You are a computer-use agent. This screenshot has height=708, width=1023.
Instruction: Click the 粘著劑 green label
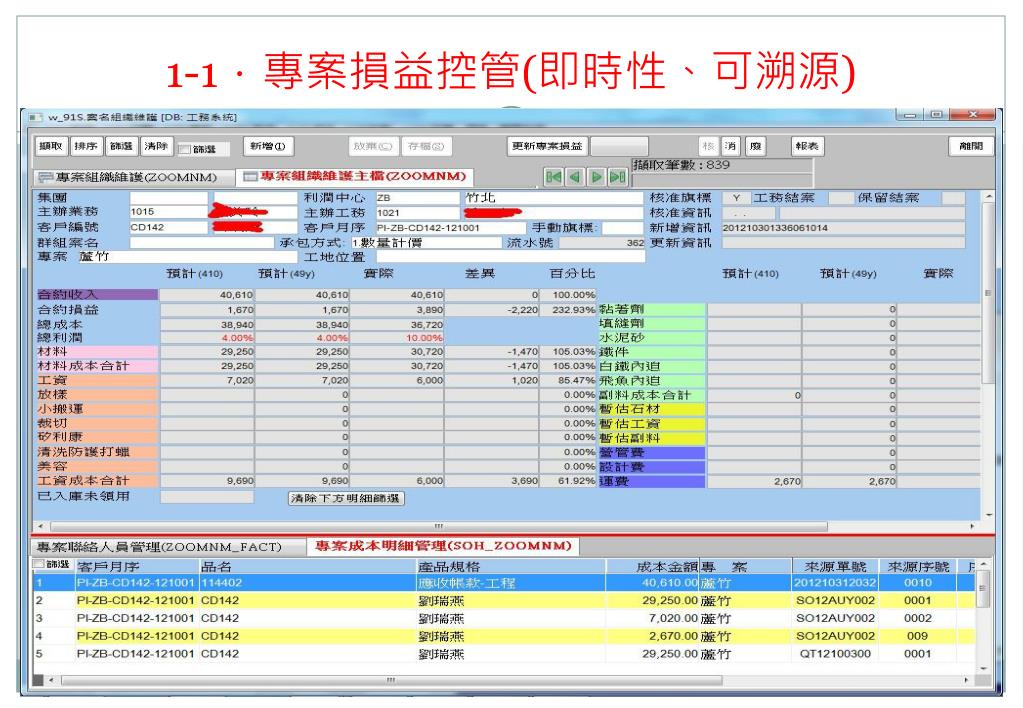pyautogui.click(x=651, y=309)
